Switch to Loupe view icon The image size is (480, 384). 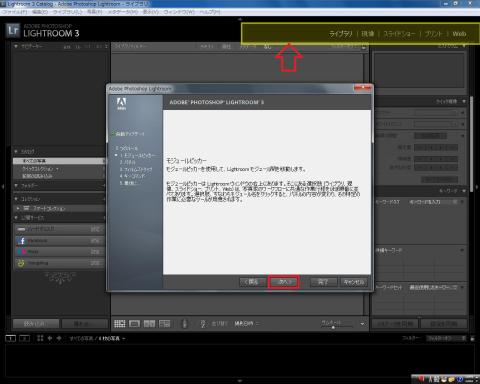pyautogui.click(x=134, y=323)
